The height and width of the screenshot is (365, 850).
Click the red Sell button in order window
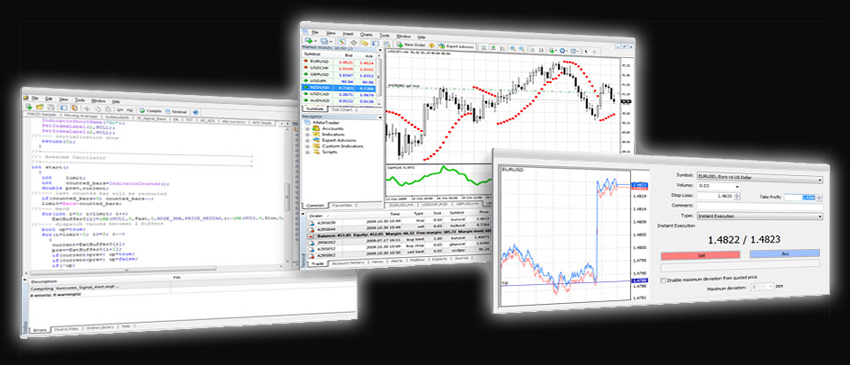tap(700, 254)
